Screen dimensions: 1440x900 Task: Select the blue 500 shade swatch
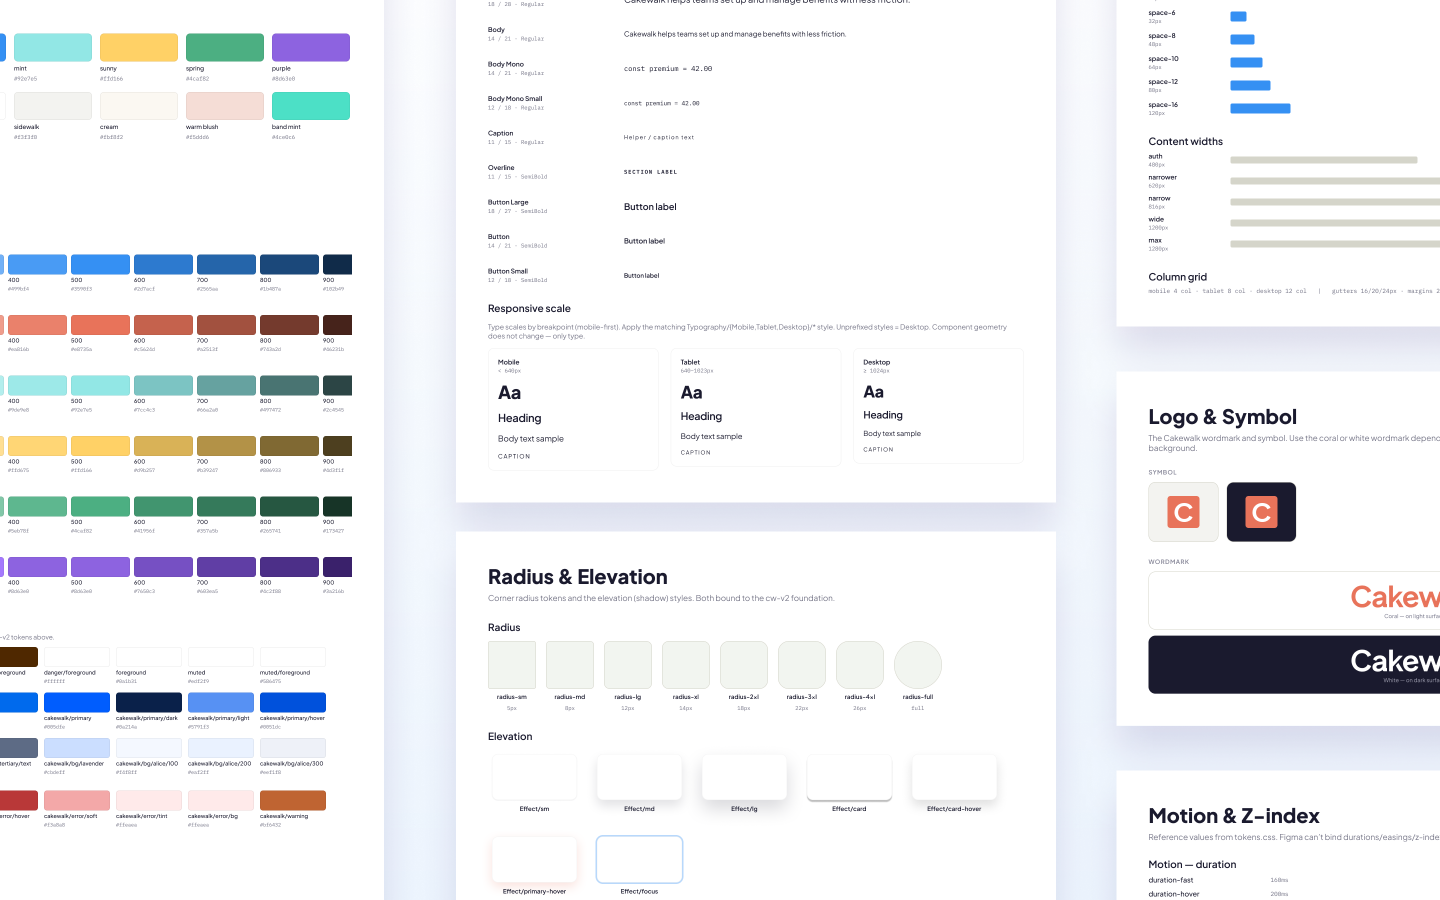[x=100, y=264]
